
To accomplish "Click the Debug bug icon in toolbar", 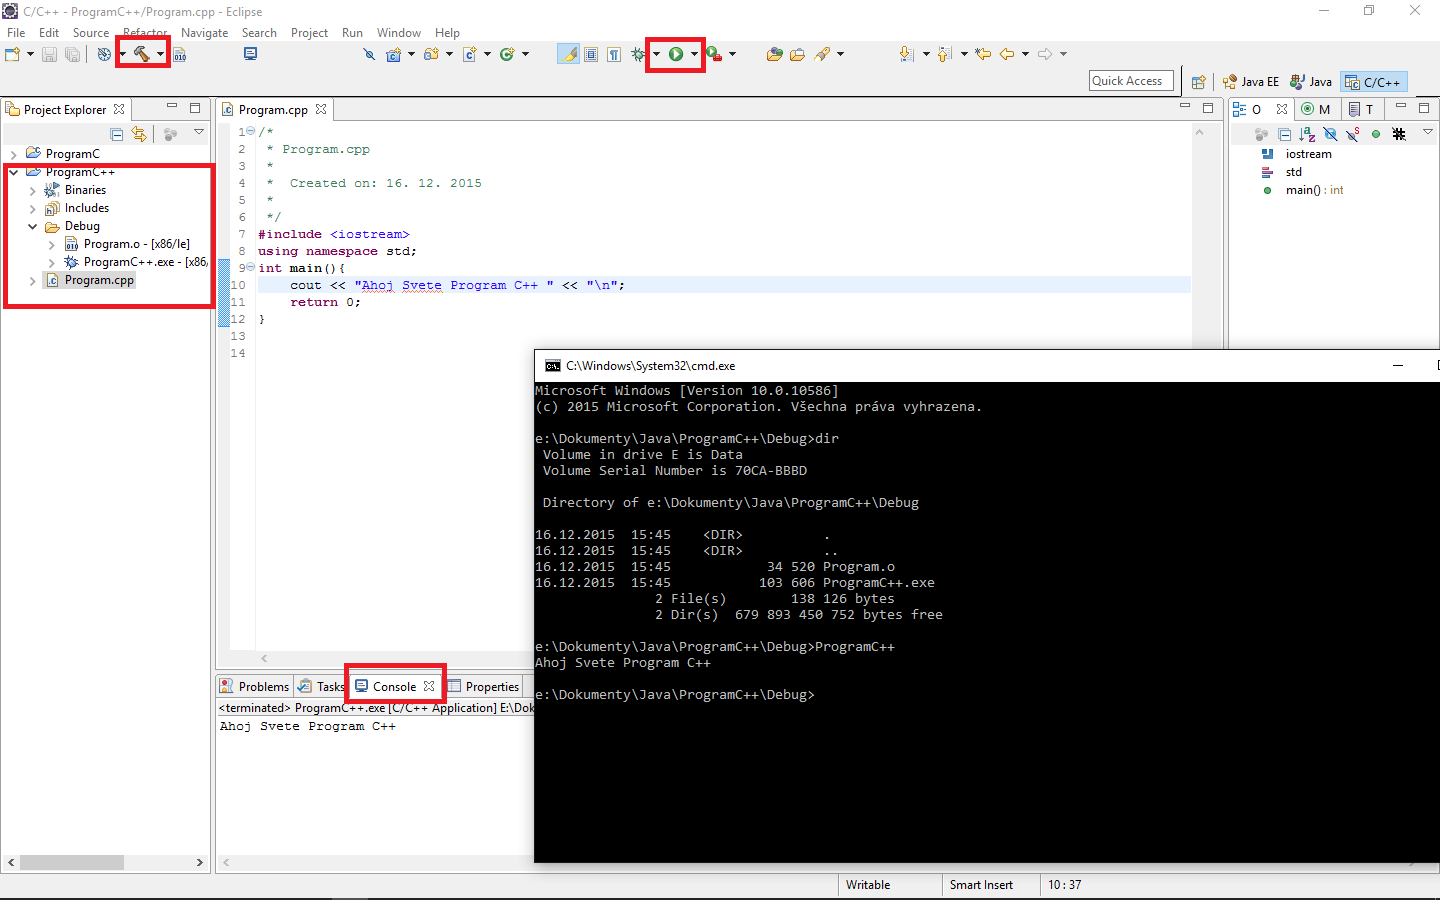I will pos(638,54).
